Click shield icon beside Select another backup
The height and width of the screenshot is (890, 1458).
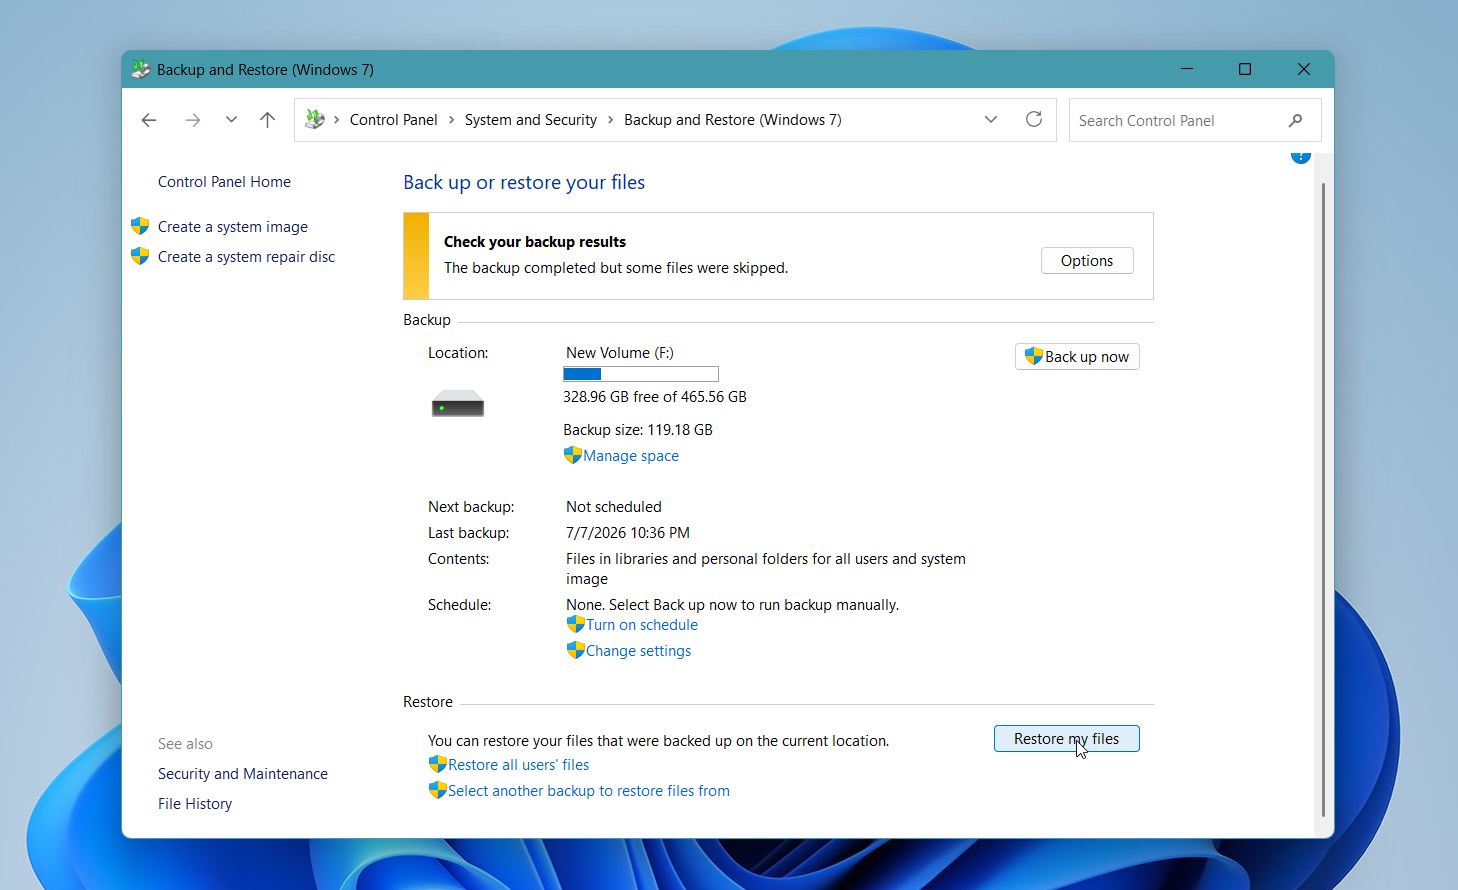click(x=437, y=790)
